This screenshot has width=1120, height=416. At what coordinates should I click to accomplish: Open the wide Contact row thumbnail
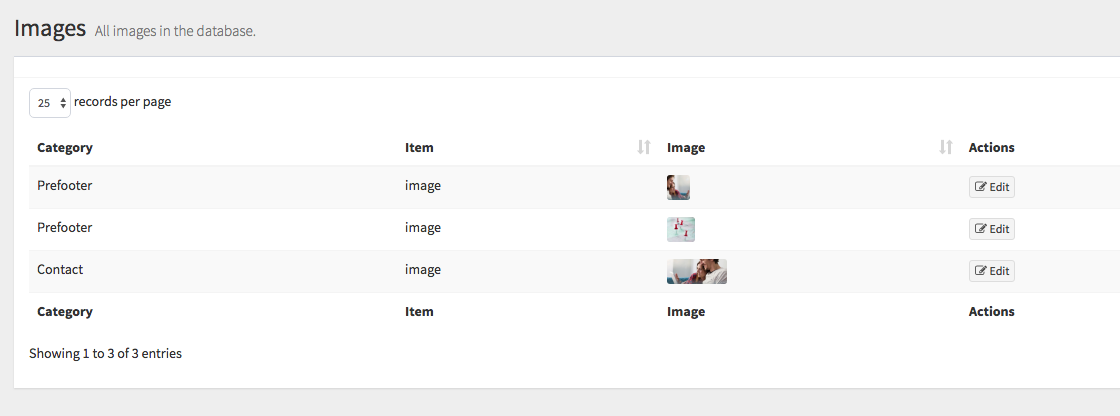point(697,271)
